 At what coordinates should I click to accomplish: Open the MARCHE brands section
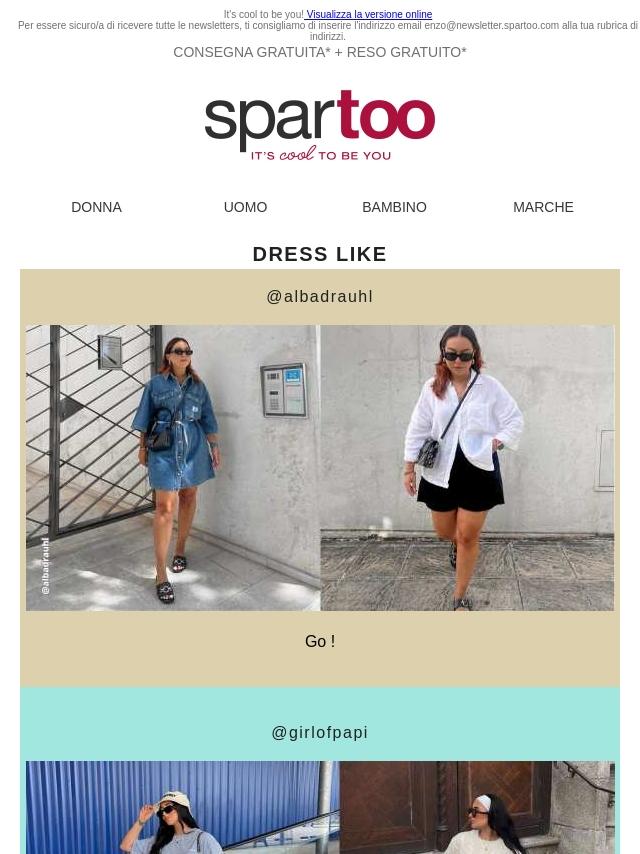coord(543,207)
